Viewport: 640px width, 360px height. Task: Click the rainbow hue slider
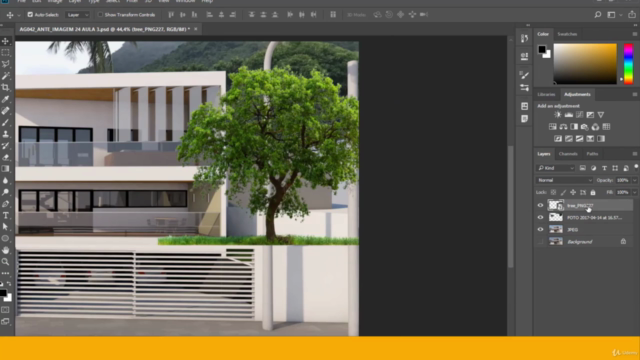[629, 64]
